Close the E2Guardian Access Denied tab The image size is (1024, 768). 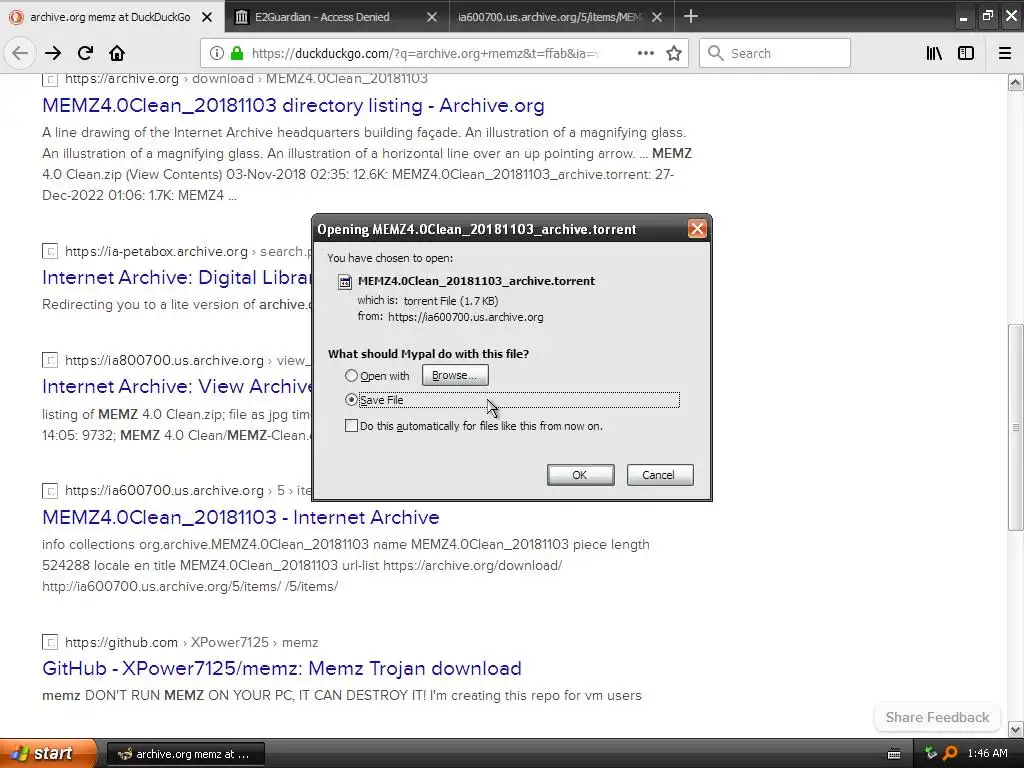[432, 17]
